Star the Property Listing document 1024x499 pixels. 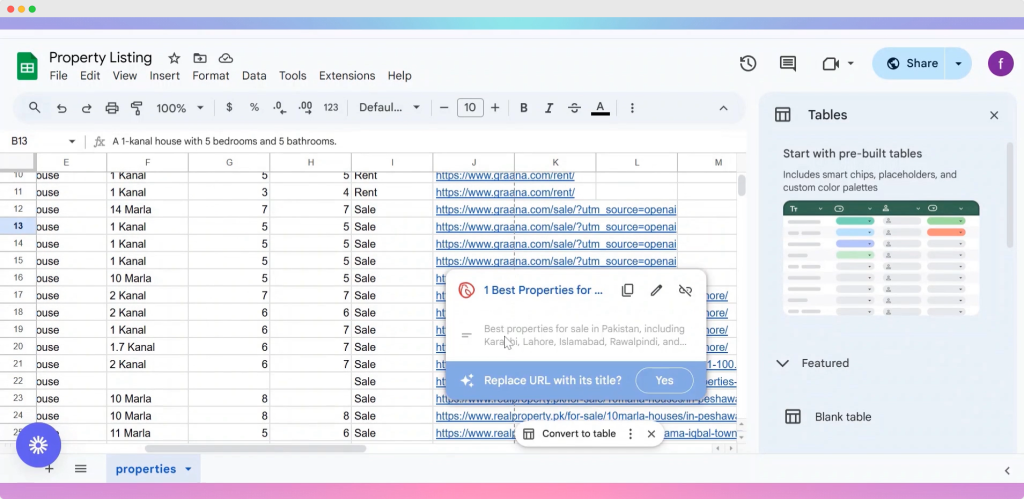click(174, 58)
